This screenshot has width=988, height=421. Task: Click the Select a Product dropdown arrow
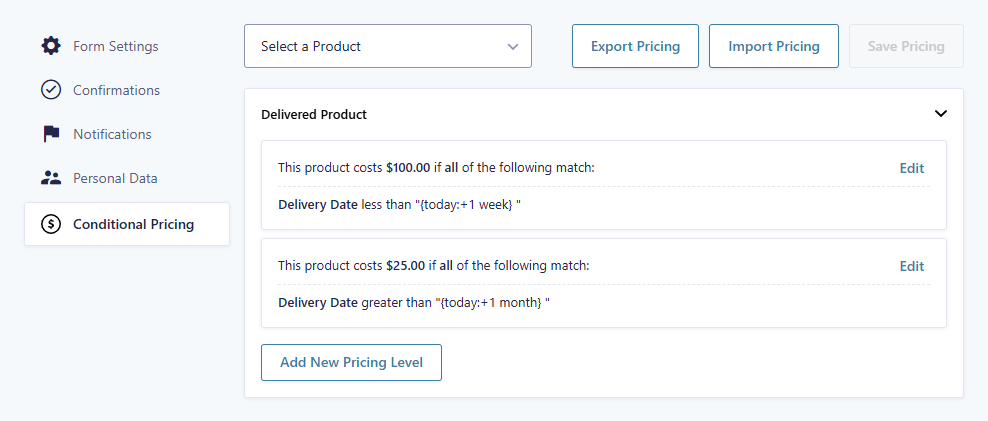click(x=513, y=47)
